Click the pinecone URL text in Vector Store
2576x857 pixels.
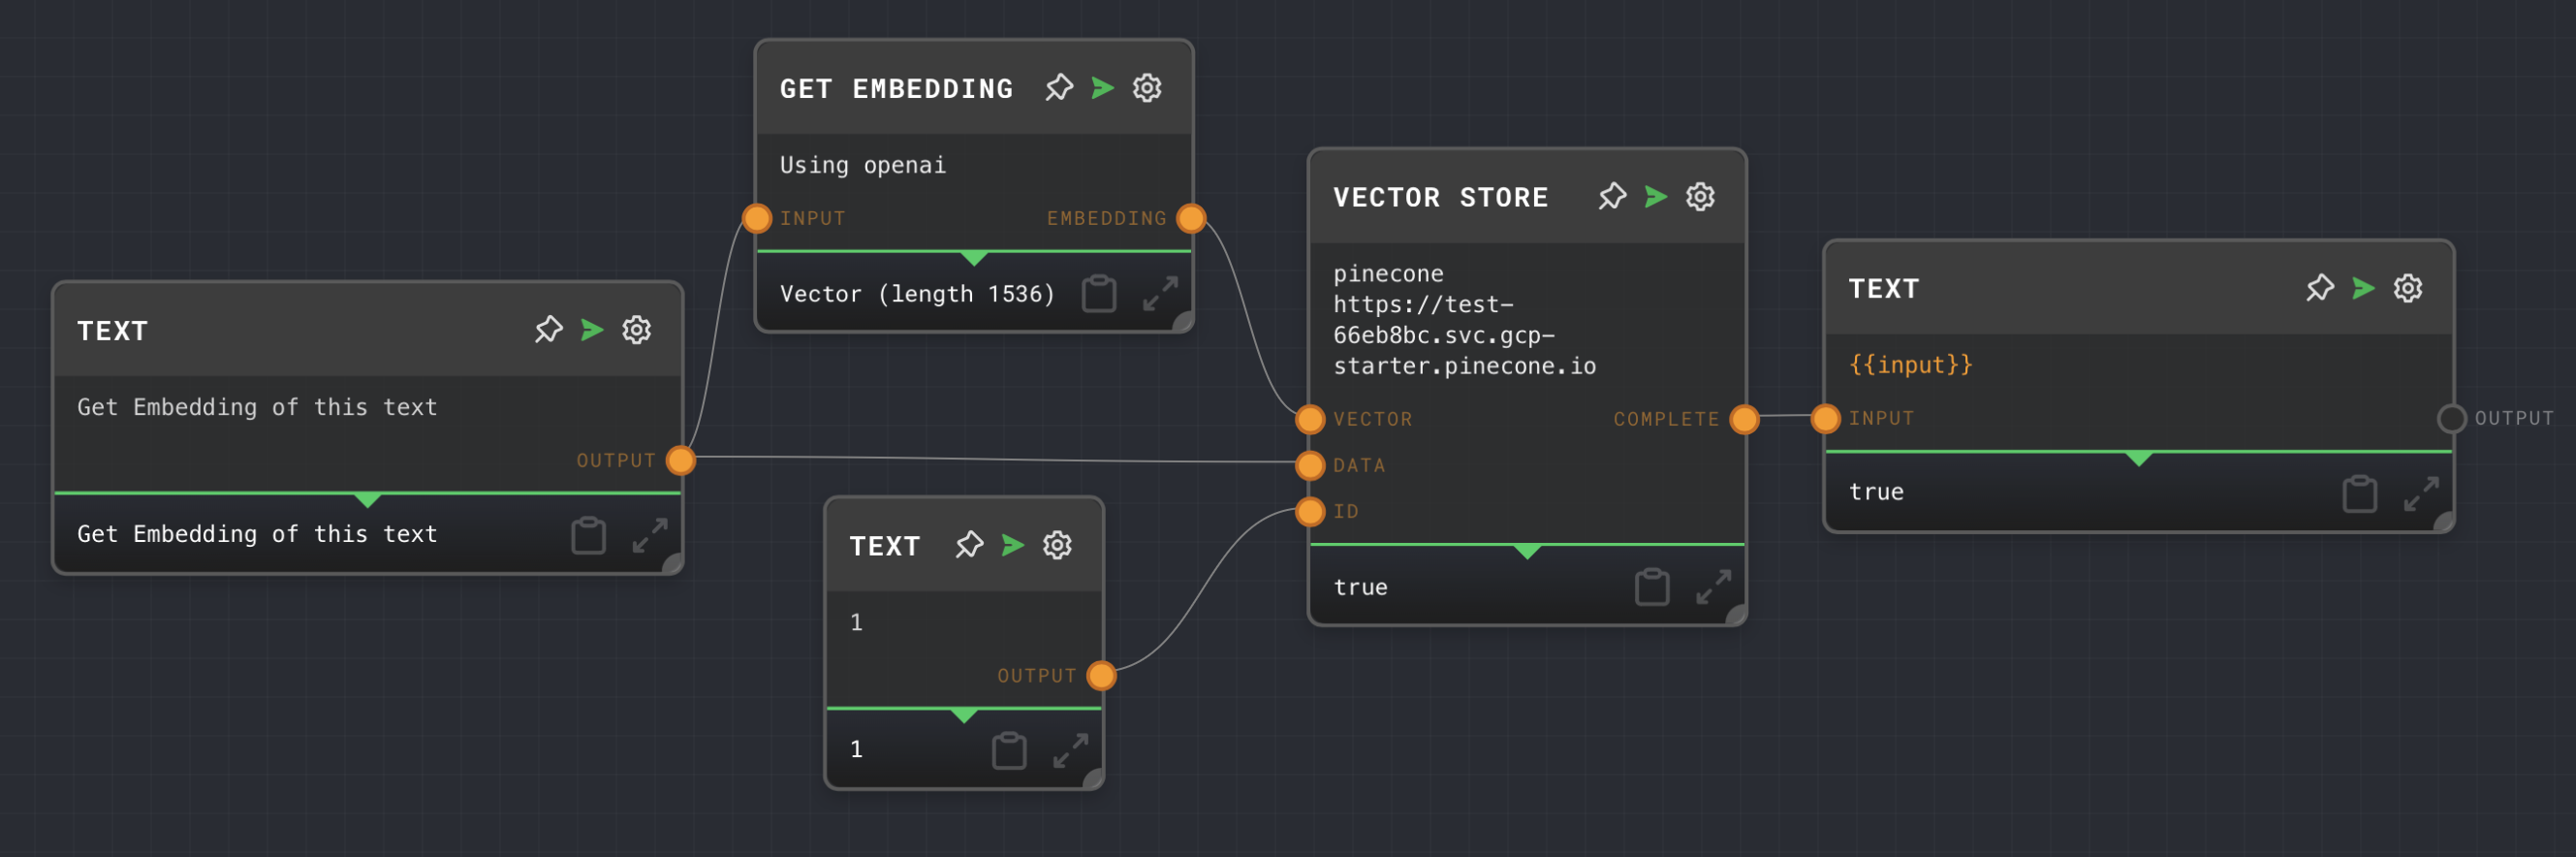(1465, 335)
